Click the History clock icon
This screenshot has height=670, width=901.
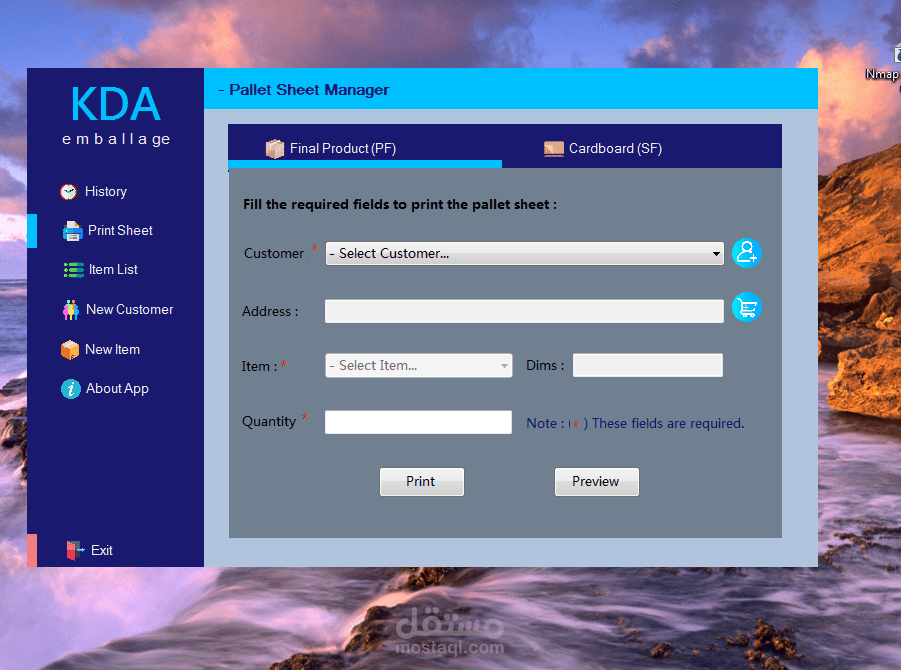(68, 191)
